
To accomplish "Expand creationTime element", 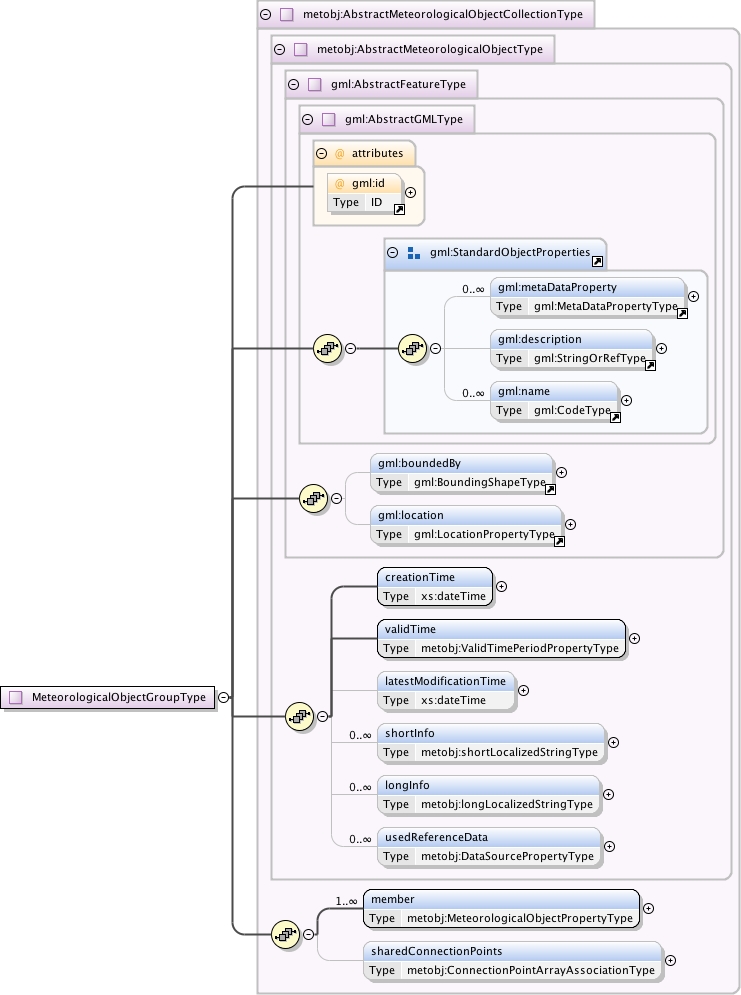I will (501, 586).
